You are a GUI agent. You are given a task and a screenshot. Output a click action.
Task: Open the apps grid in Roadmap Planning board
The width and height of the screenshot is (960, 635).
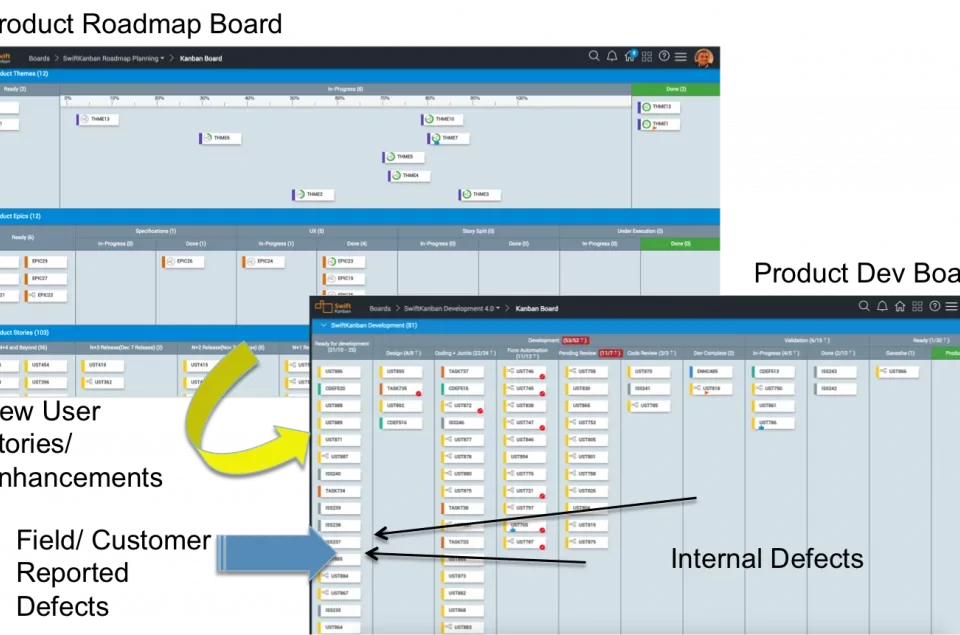(x=647, y=56)
